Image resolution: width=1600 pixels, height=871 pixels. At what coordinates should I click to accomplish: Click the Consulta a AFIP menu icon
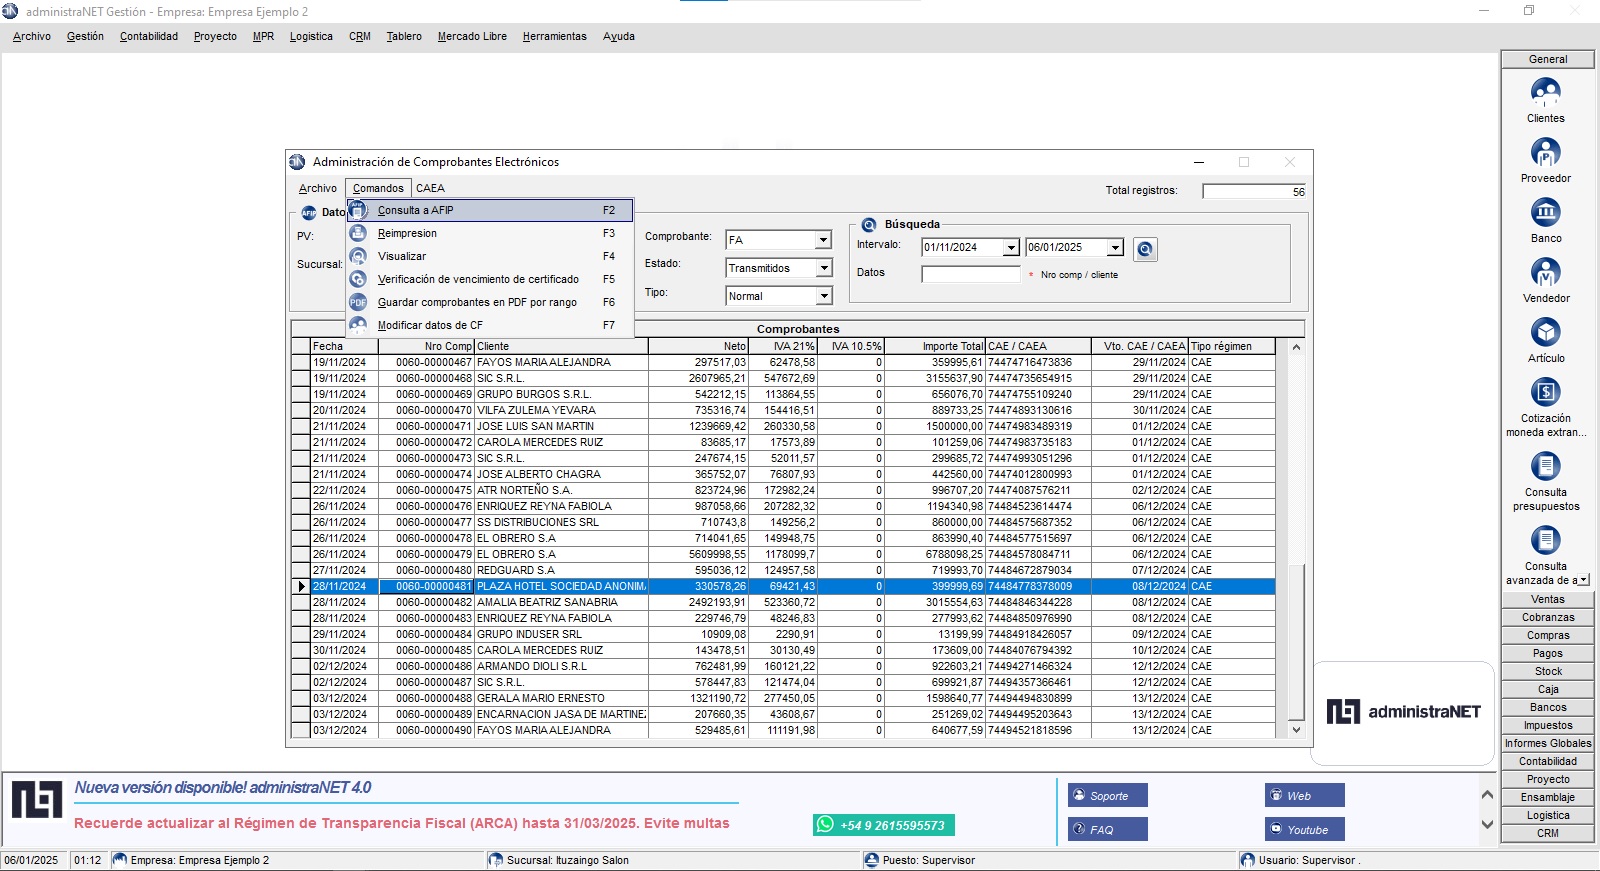(x=358, y=210)
